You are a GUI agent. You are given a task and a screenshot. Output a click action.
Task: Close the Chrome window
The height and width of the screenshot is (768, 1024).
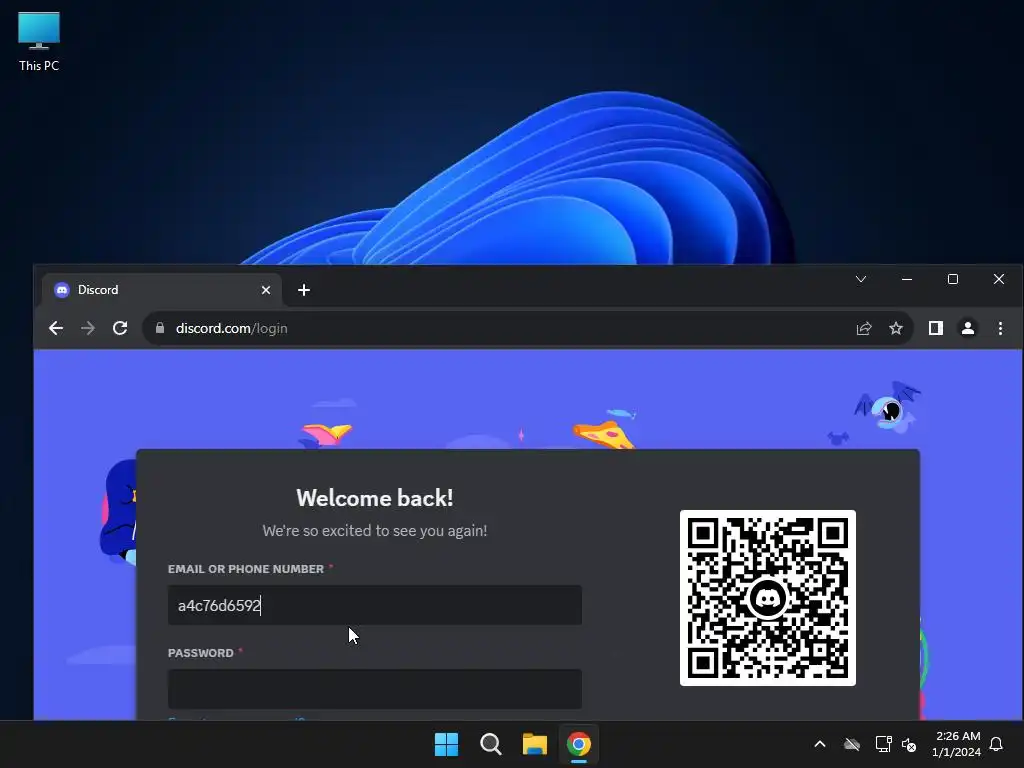(x=999, y=280)
